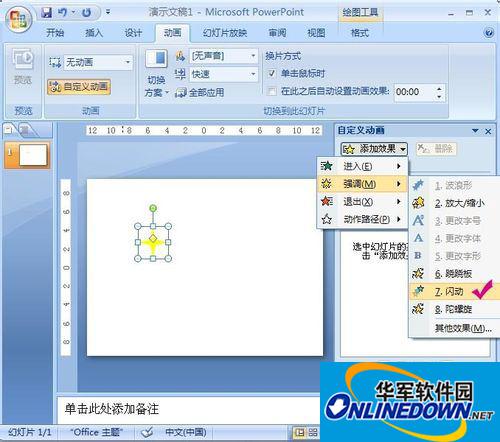Click the notes area 单击此处添加备注
Screen dimensions: 500x442
pos(112,409)
